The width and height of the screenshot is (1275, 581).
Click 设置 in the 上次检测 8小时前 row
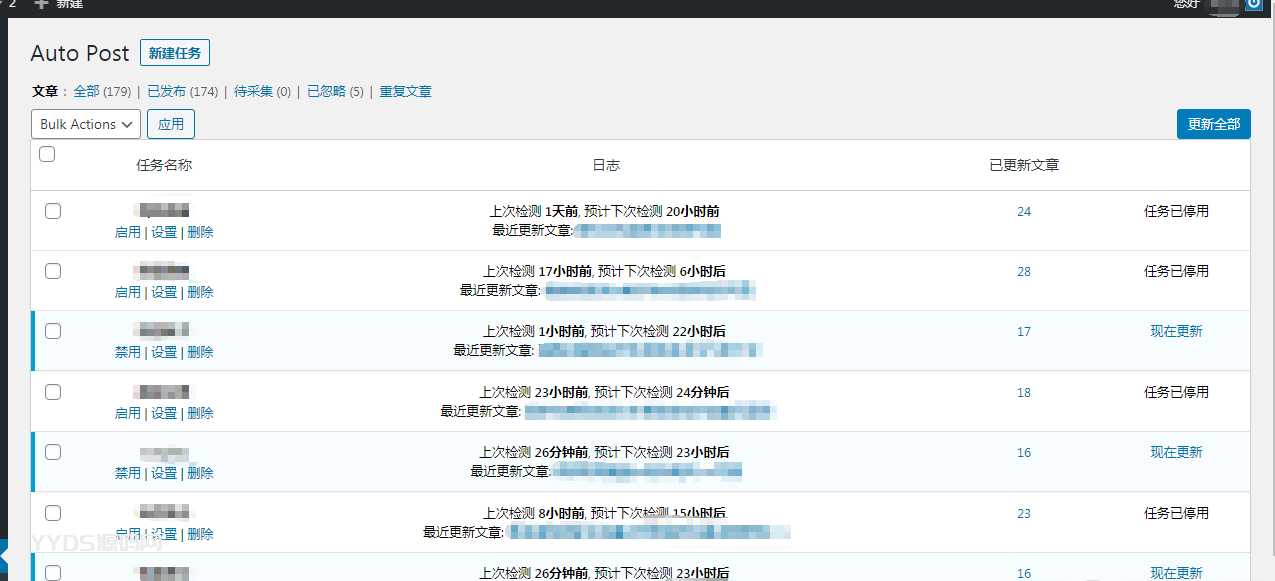[164, 534]
